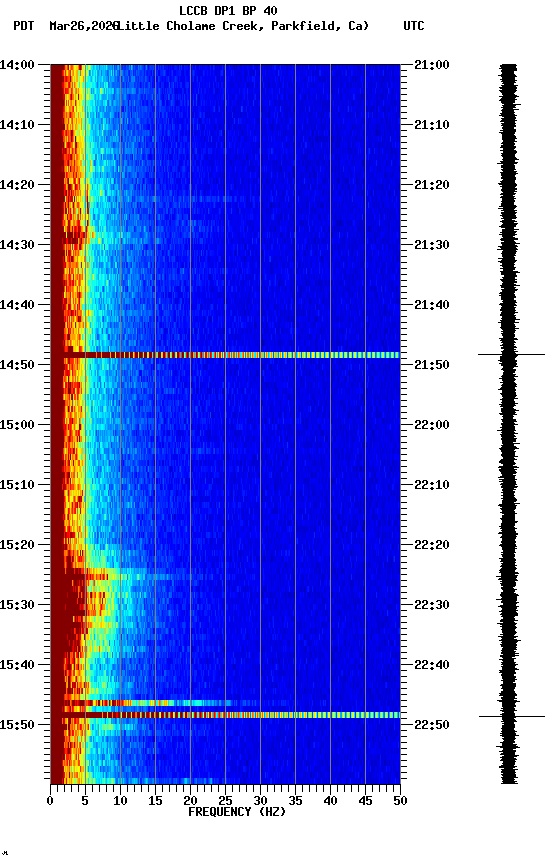Click the 15 Hz frequency axis label

click(155, 801)
